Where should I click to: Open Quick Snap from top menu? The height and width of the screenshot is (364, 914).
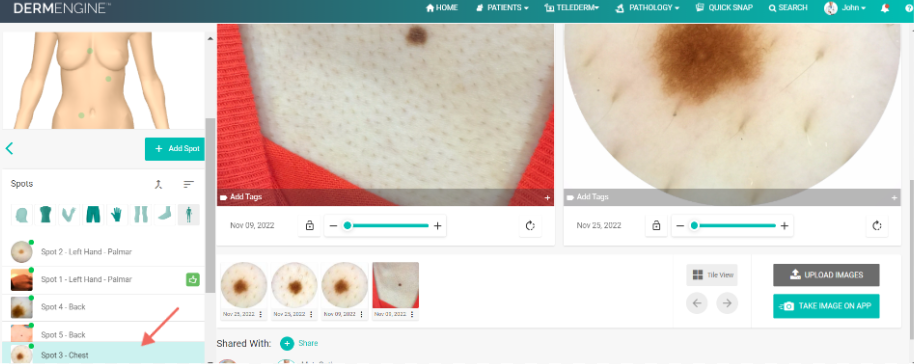(725, 8)
